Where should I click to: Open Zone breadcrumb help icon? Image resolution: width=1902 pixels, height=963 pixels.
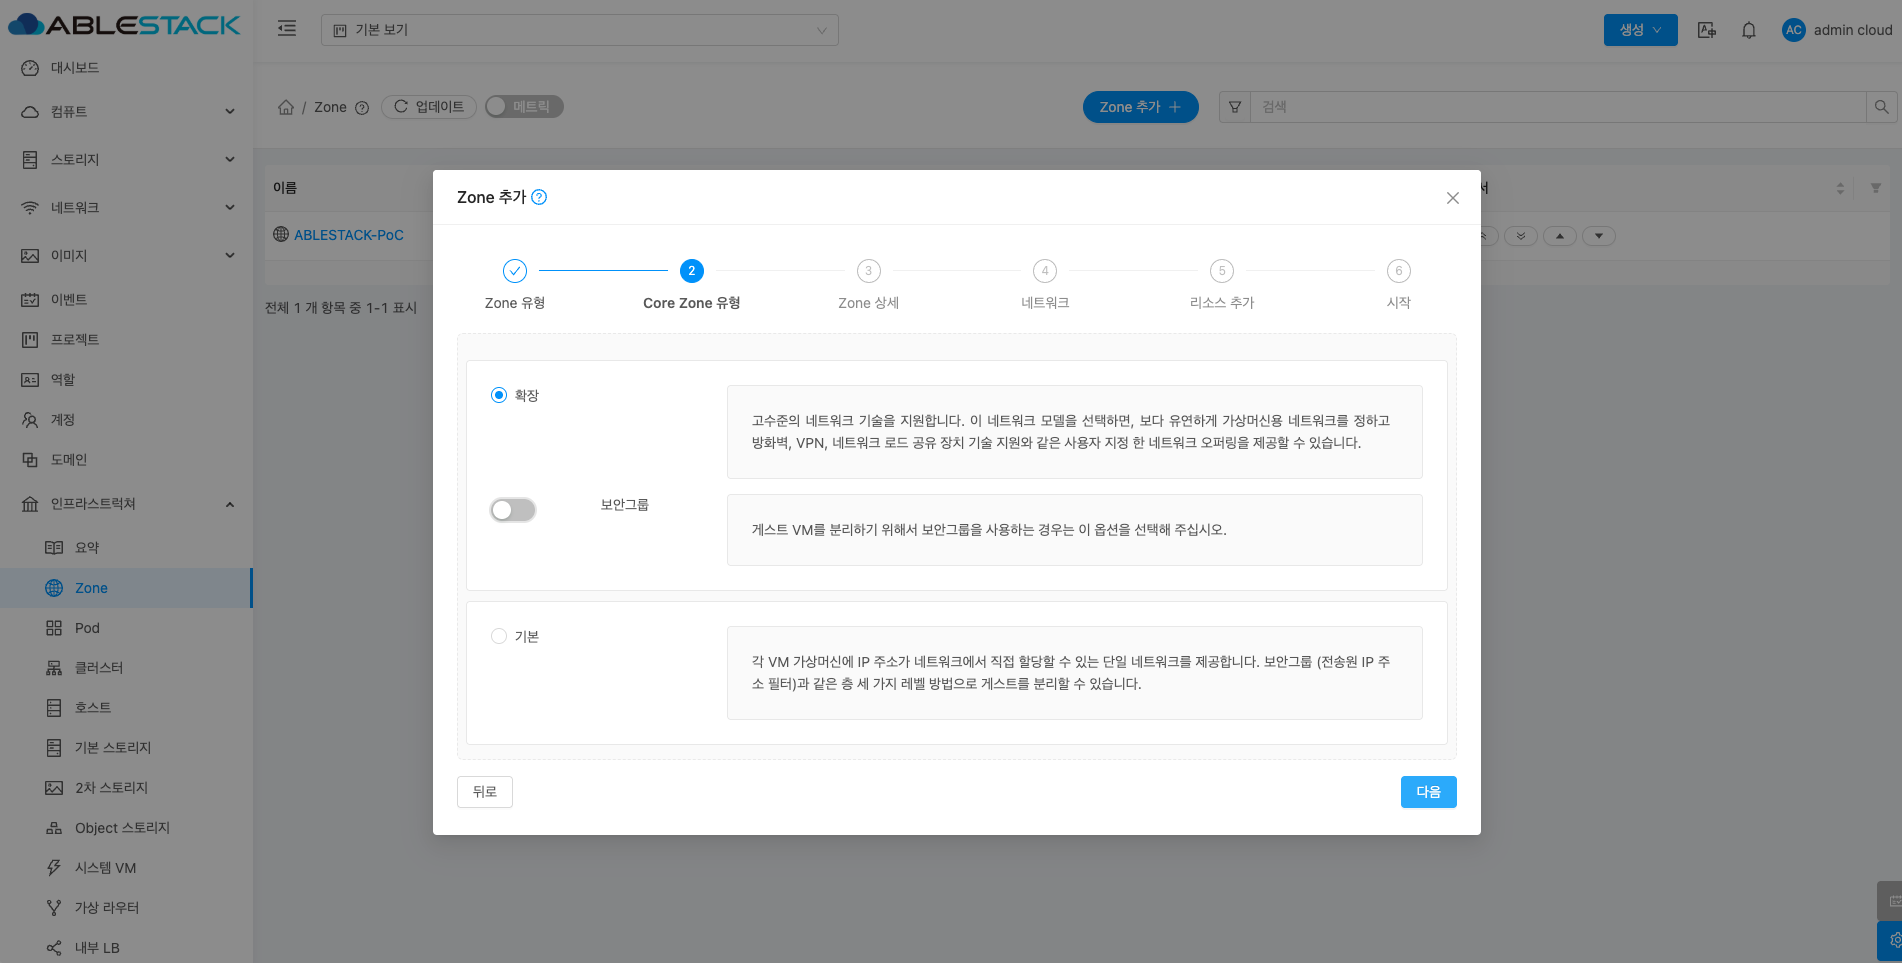(x=362, y=108)
